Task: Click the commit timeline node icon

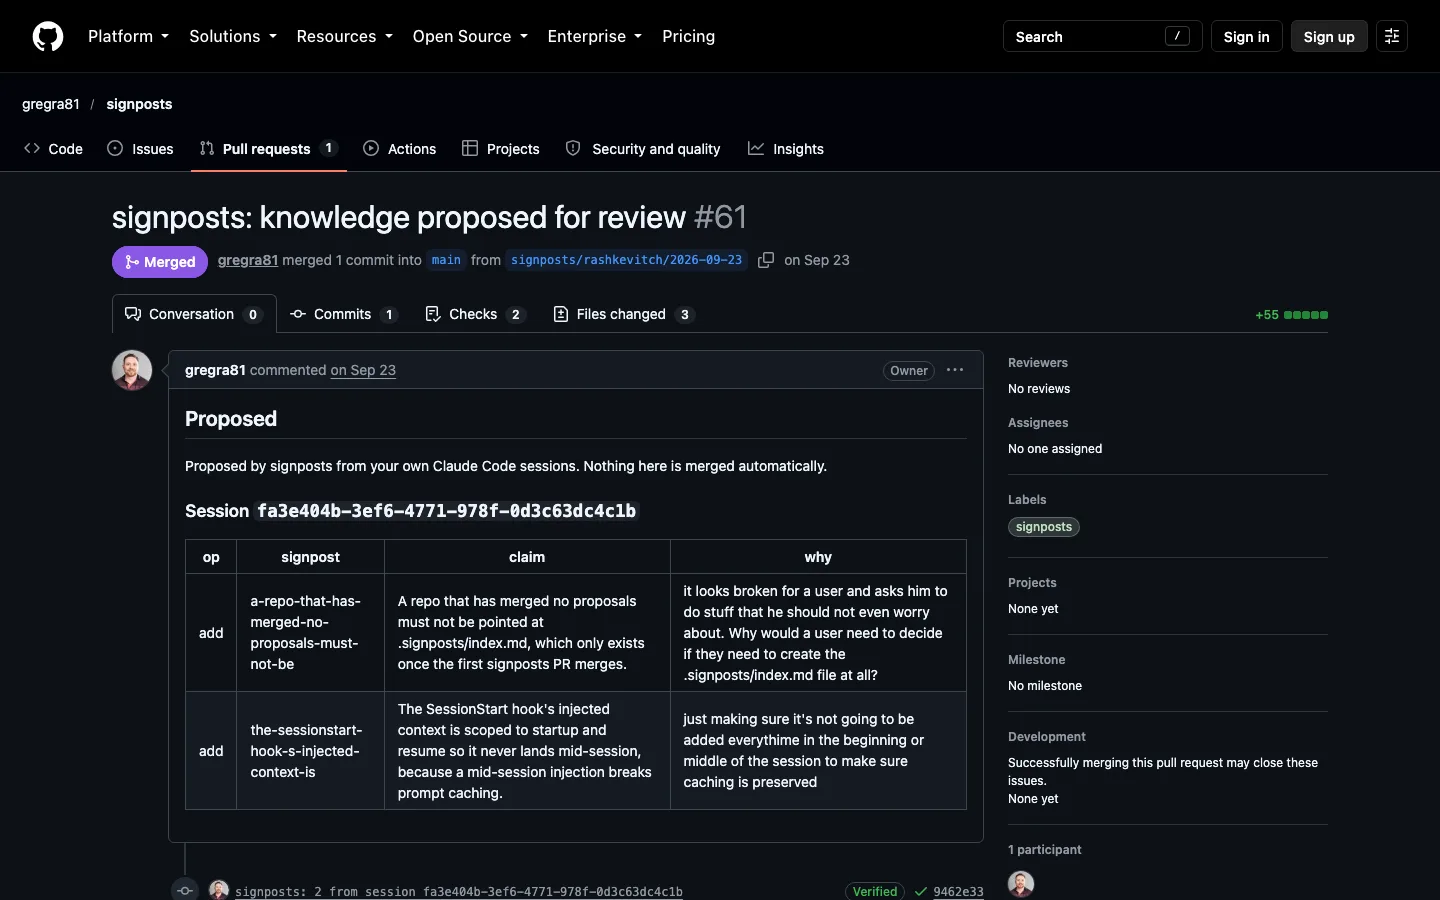Action: click(185, 890)
